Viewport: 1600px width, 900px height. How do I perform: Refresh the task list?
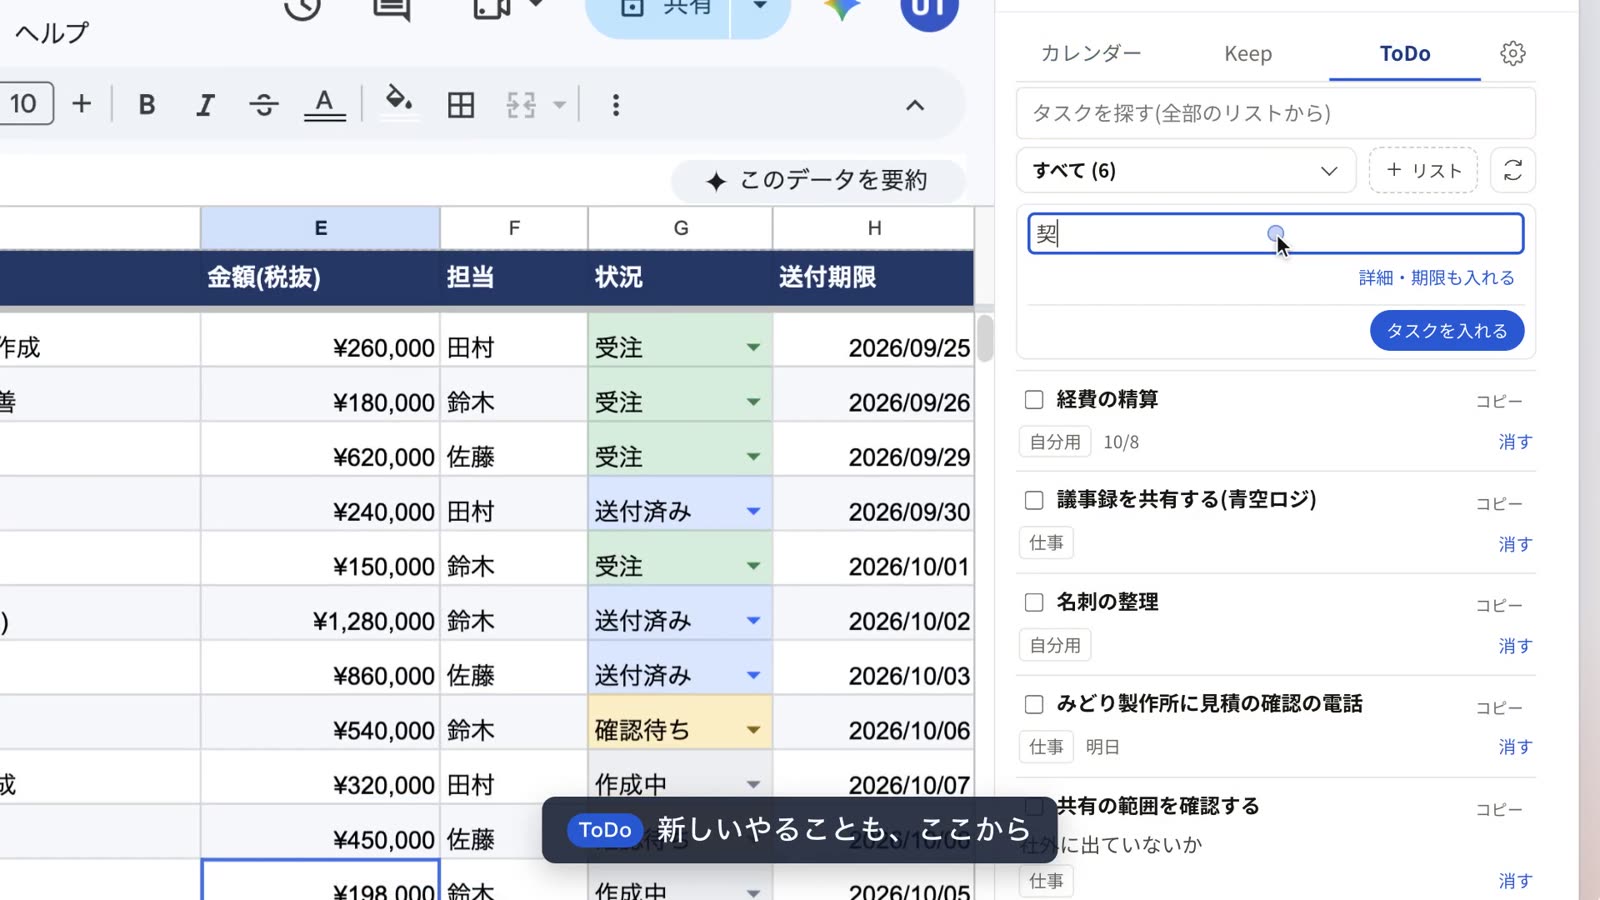(x=1513, y=170)
